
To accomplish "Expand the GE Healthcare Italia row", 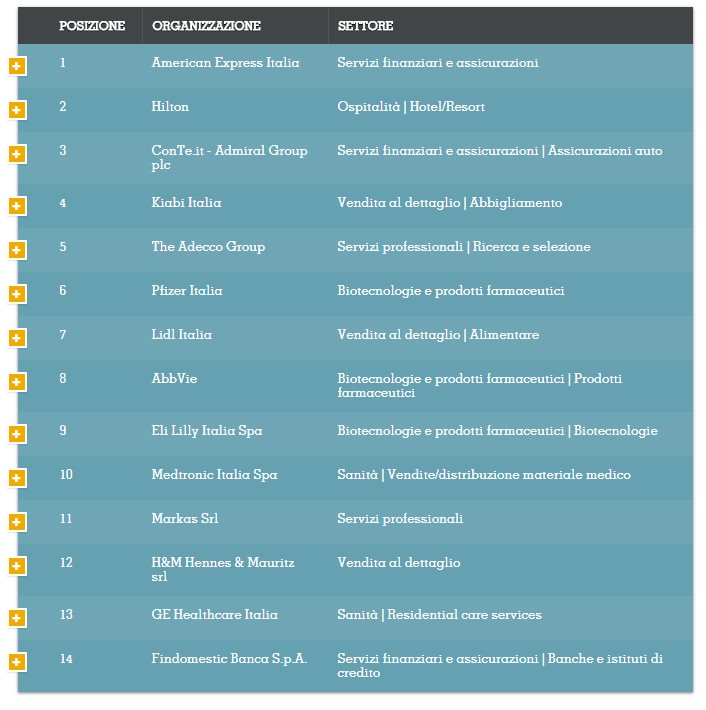I will click(17, 618).
